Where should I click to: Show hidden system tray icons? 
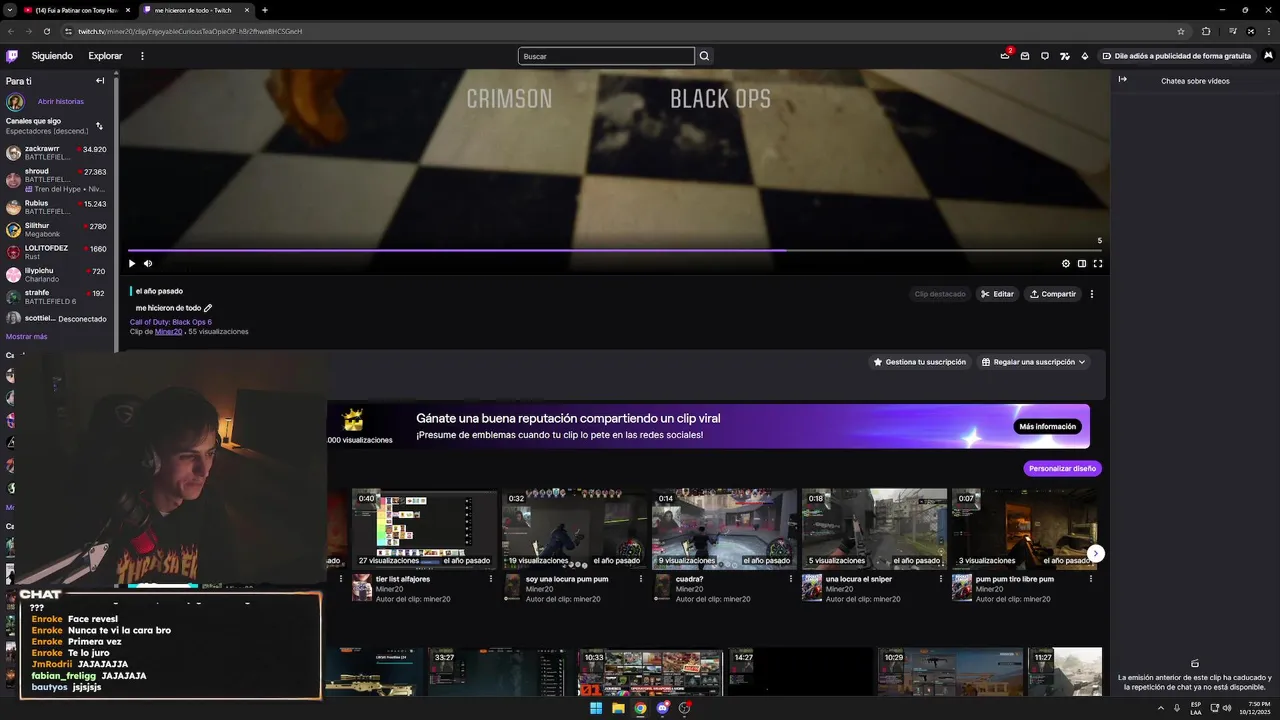(x=1161, y=708)
